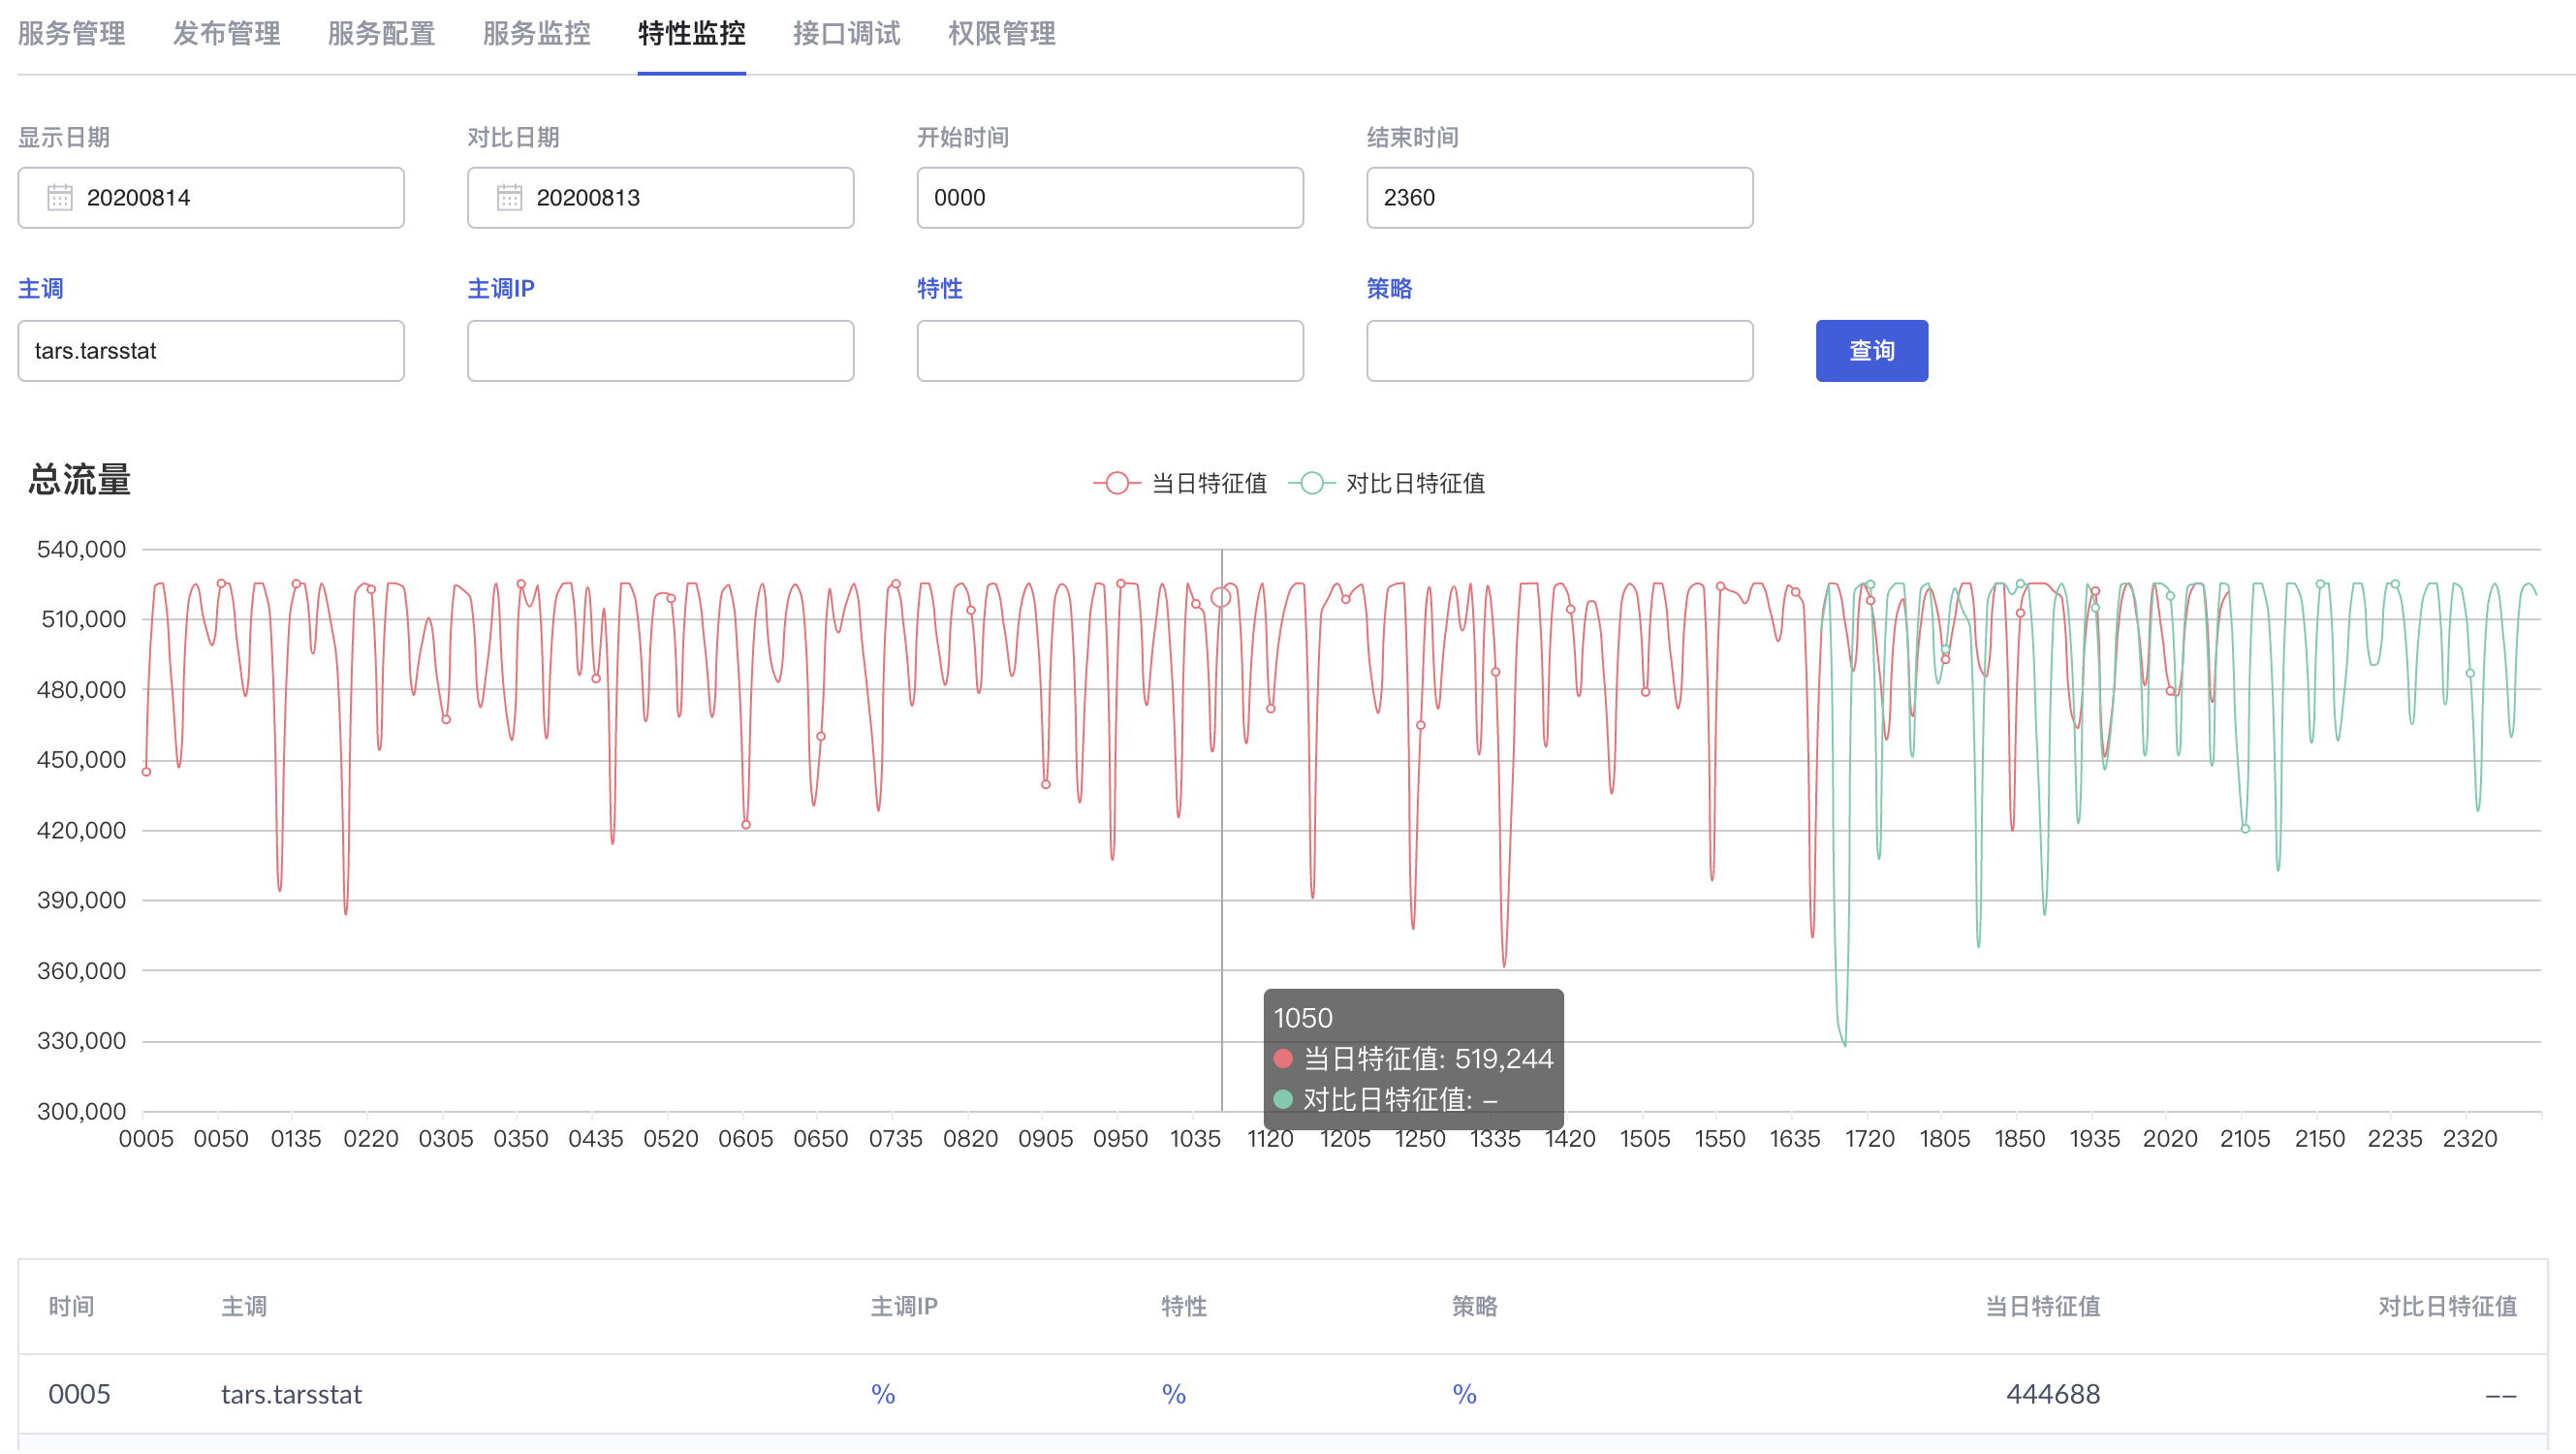Screen dimensions: 2576x1454
Task: Click the 2320 x-axis label
Action: [2469, 1139]
